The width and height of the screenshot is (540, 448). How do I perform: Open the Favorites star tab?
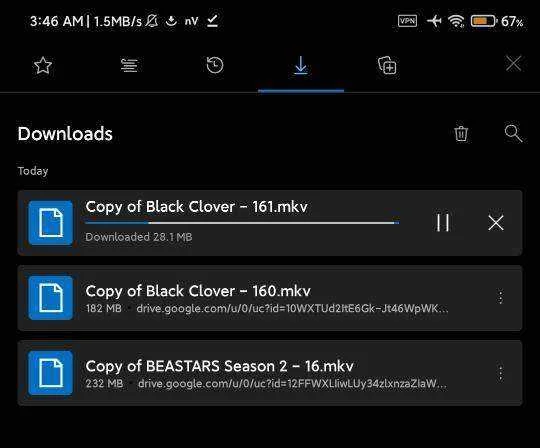click(x=43, y=65)
